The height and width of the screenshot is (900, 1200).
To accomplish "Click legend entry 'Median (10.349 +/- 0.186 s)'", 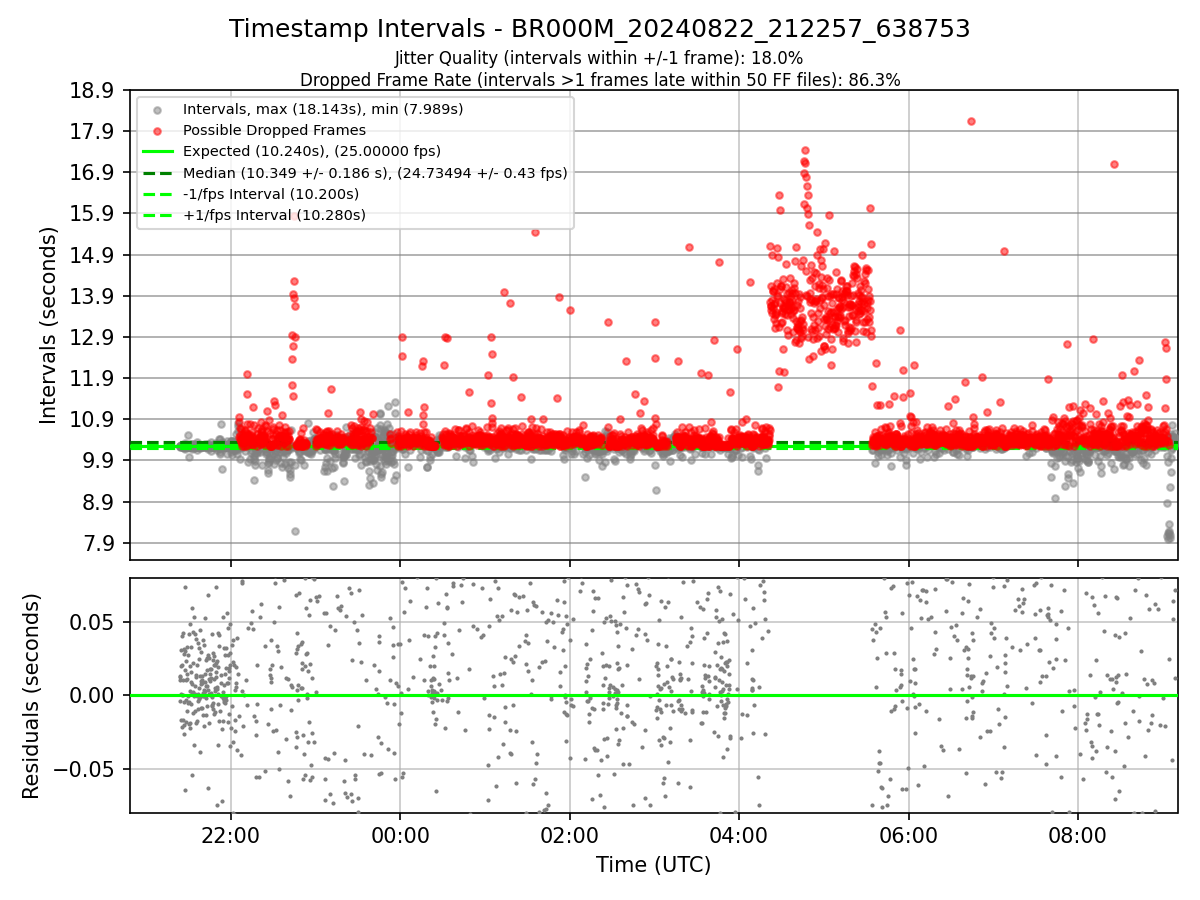I will coord(375,172).
